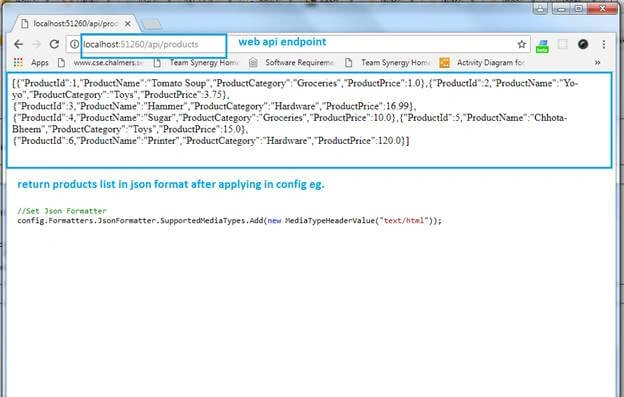Click the "Tomato Soup" product name text

179,83
